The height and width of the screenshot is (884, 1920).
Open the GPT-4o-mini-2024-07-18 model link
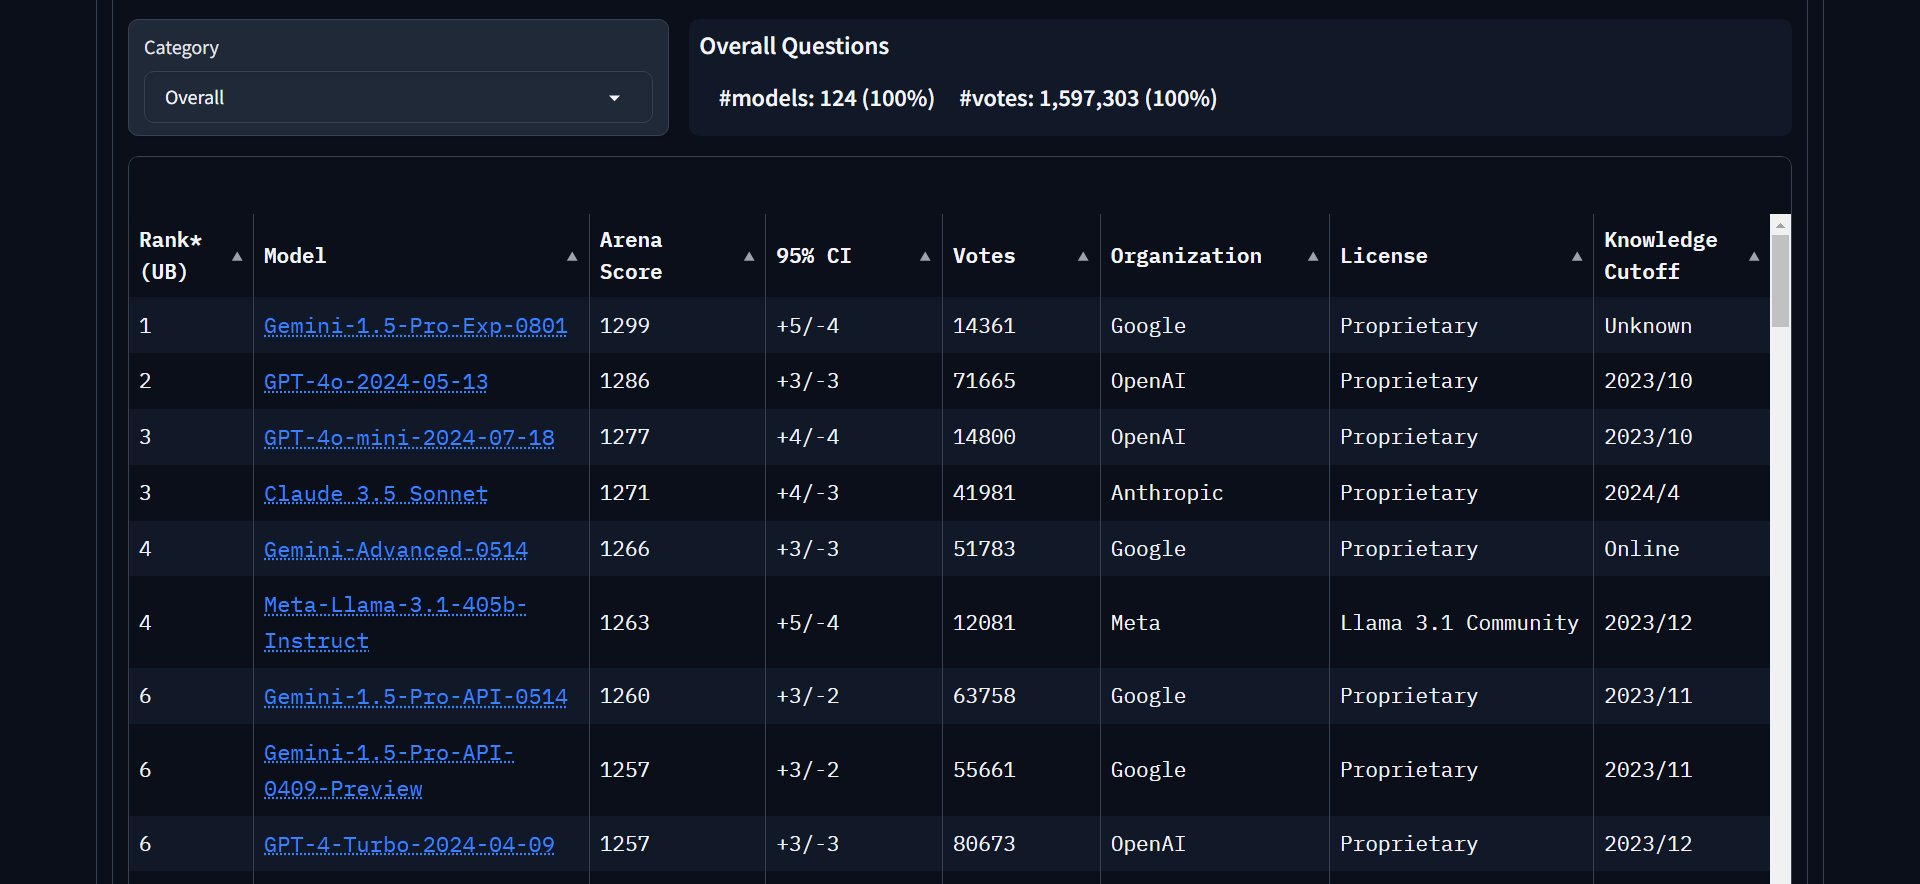[x=409, y=438]
